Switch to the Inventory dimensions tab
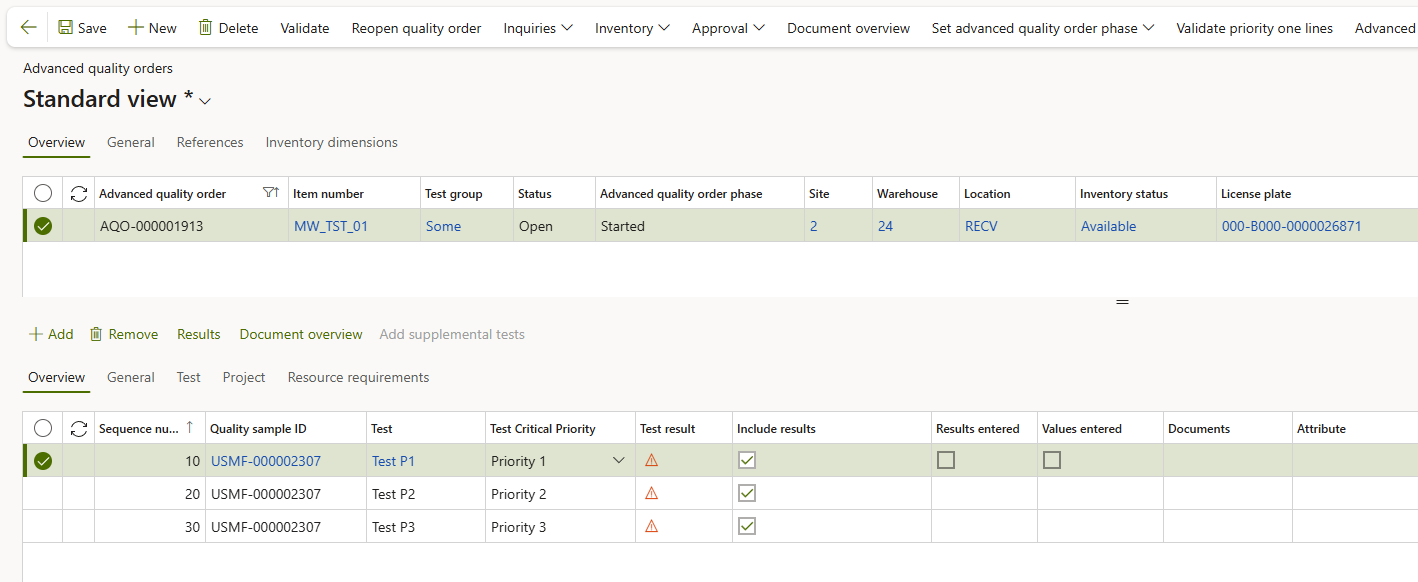1418x582 pixels. [331, 143]
